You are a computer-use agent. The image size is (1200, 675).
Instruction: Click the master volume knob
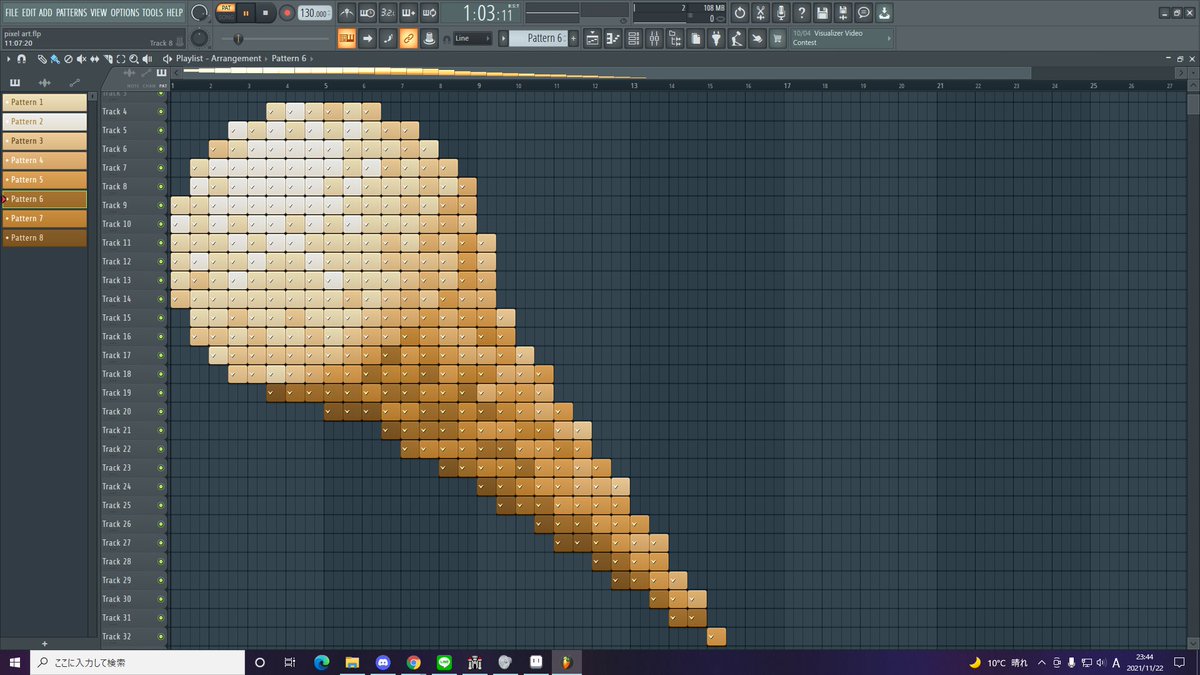(199, 12)
